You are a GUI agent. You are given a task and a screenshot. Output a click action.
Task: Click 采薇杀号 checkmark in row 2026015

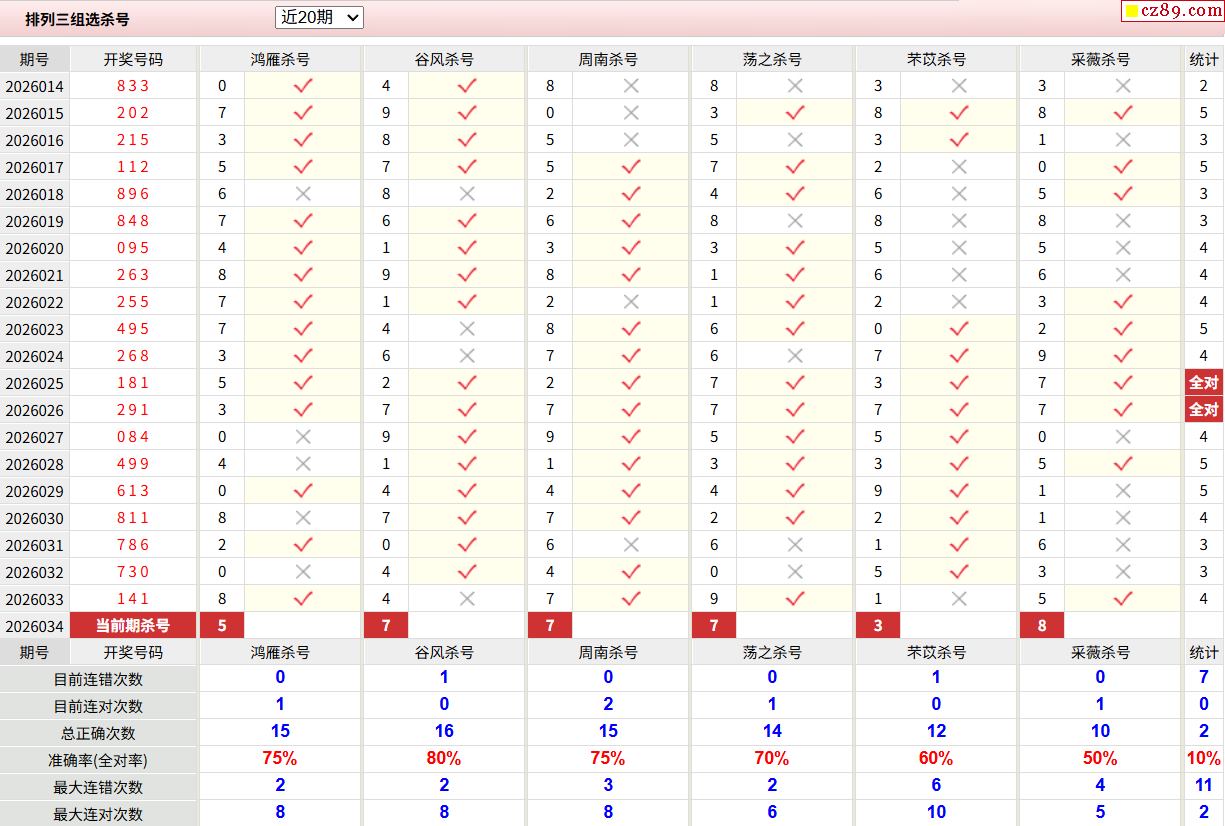point(1123,113)
